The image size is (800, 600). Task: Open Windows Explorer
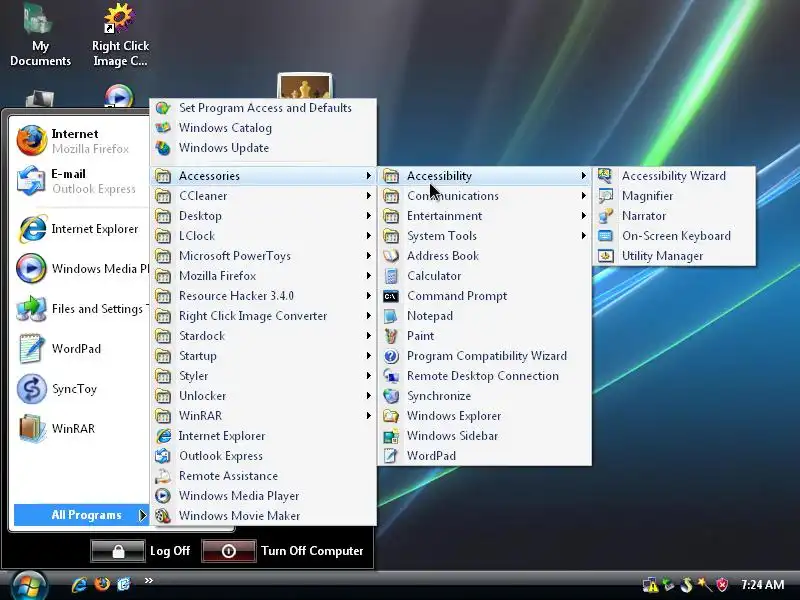tap(484, 416)
